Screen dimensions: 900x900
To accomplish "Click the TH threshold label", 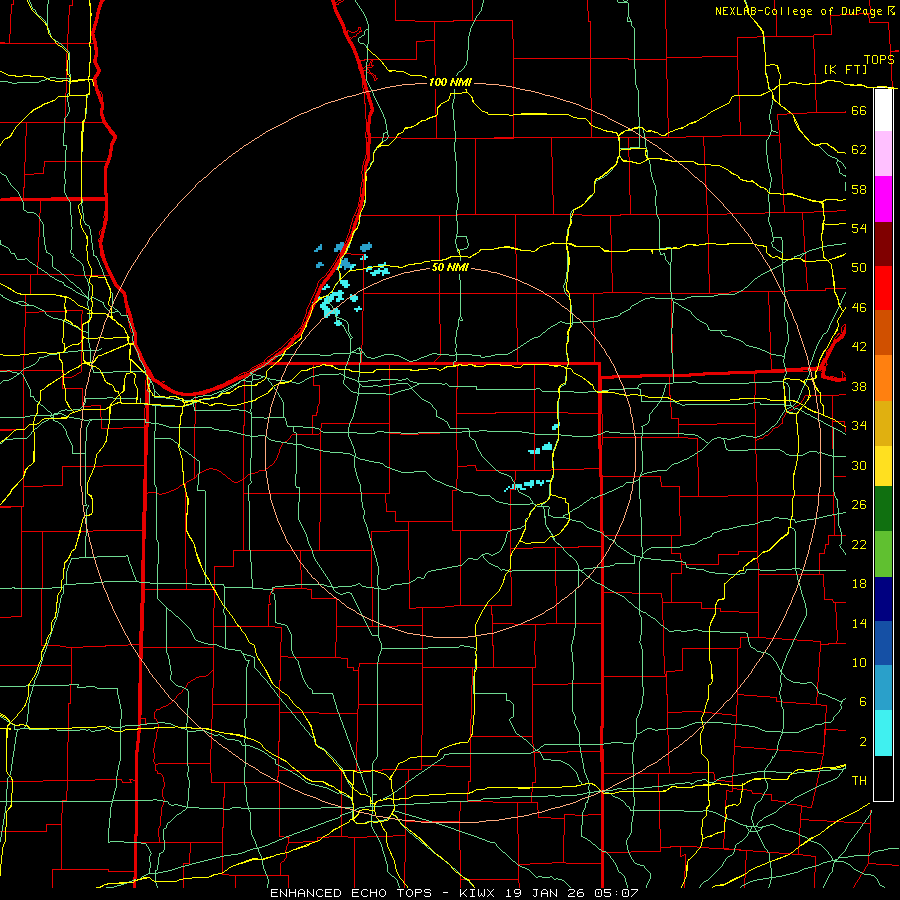I will coord(859,781).
